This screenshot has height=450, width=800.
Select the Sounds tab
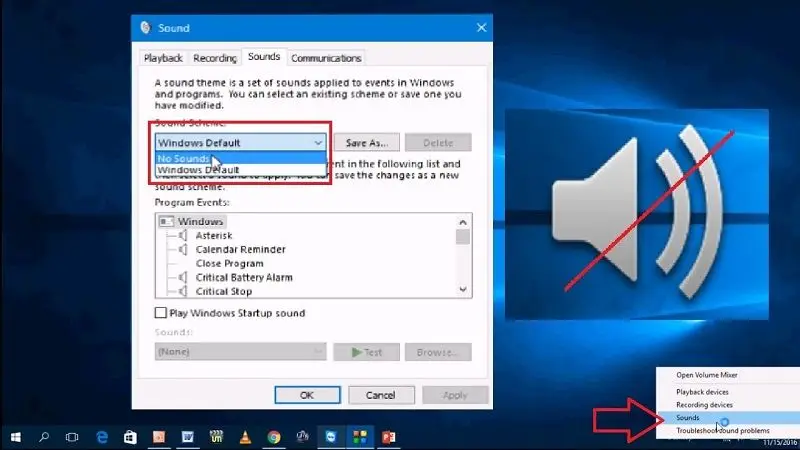click(x=264, y=57)
